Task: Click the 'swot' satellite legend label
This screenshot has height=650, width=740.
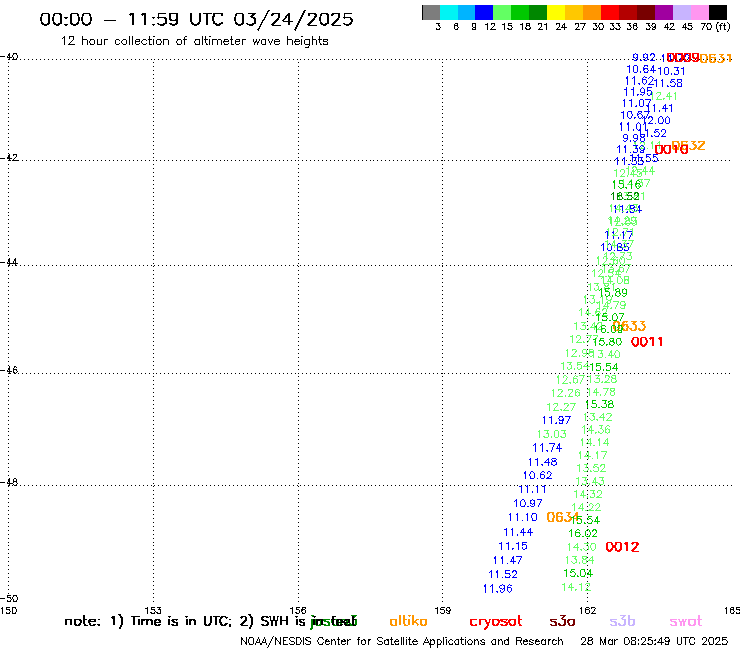Action: coord(686,622)
